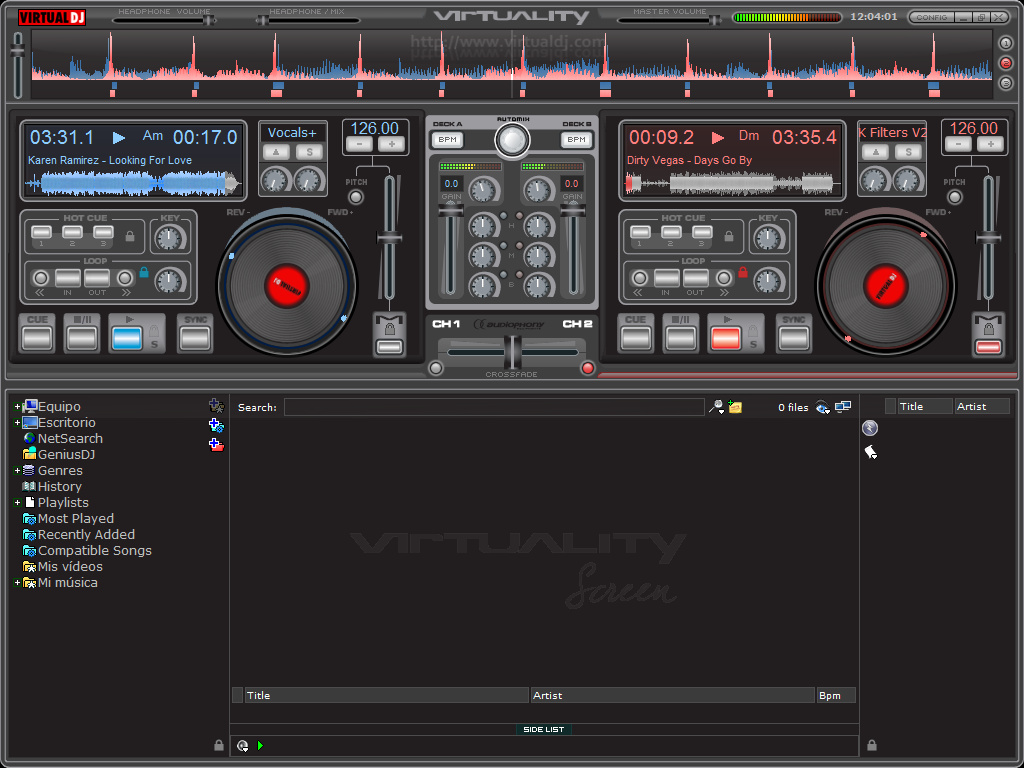Click Deck A hot cue 3 button
This screenshot has width=1024, height=768.
[103, 232]
